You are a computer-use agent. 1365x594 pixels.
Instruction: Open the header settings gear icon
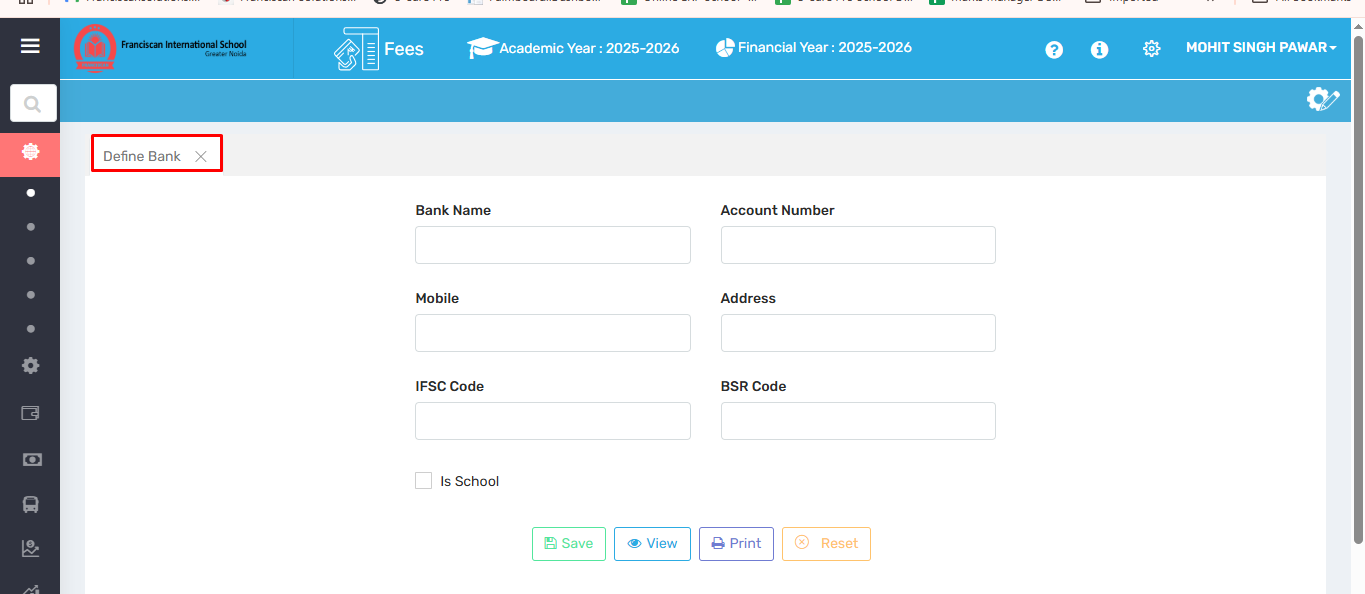[1151, 49]
